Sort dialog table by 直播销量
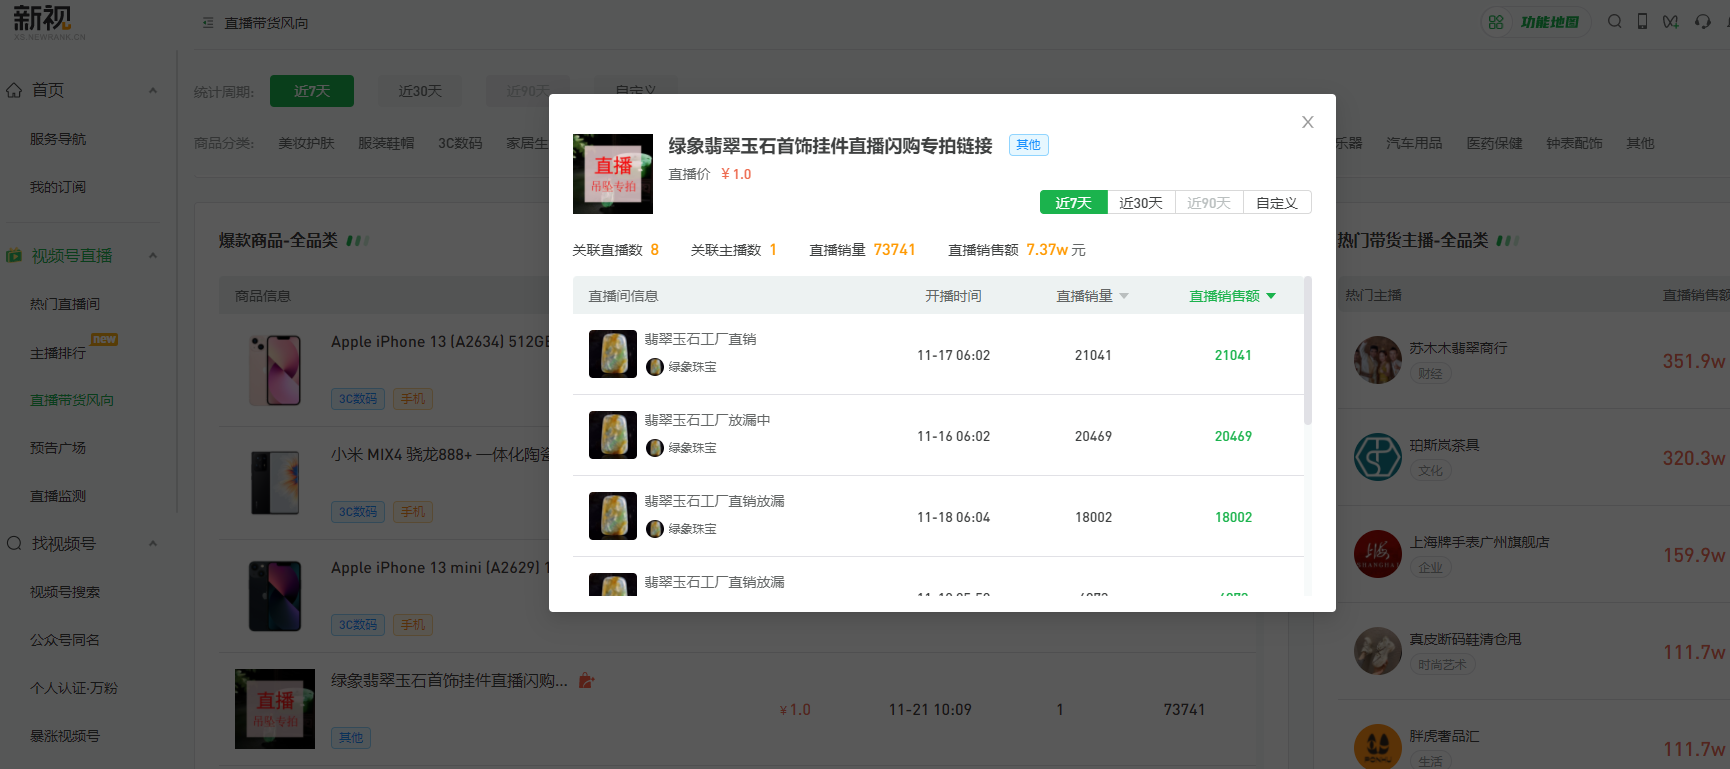1730x769 pixels. click(1092, 296)
